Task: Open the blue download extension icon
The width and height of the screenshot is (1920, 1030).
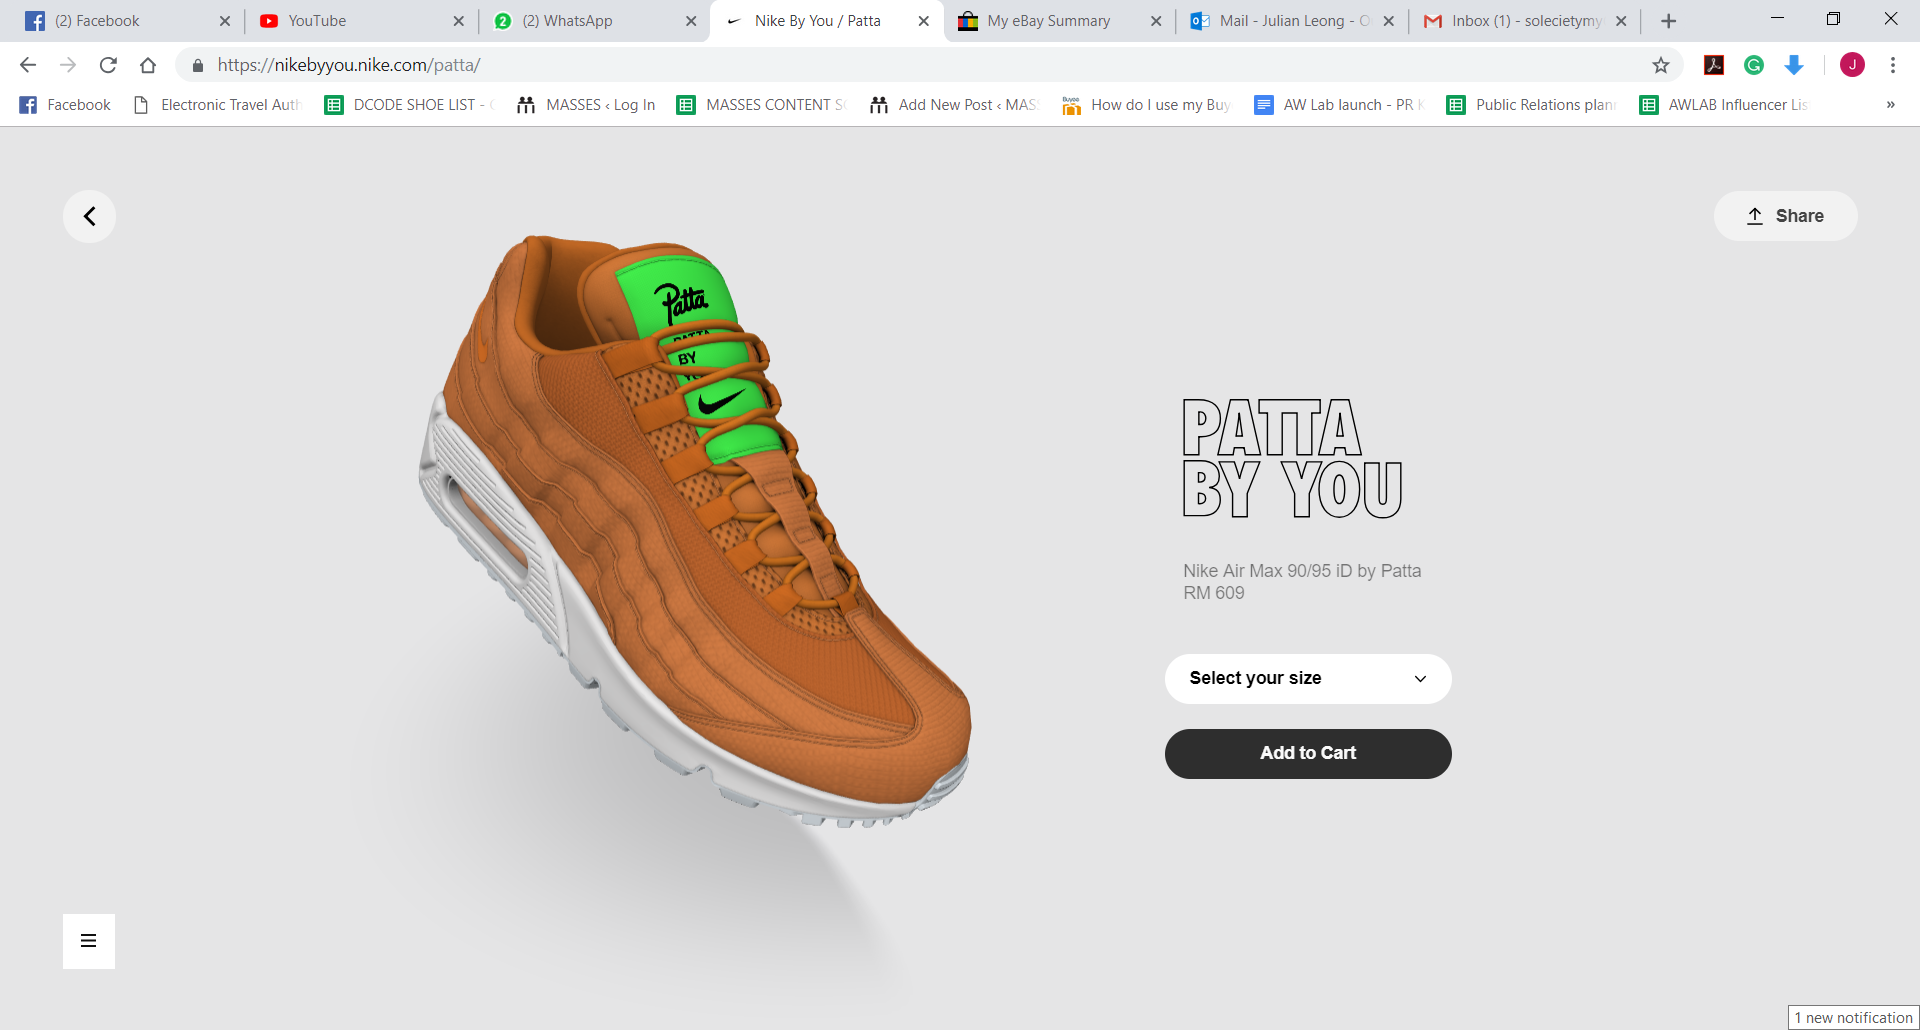Action: click(x=1794, y=65)
